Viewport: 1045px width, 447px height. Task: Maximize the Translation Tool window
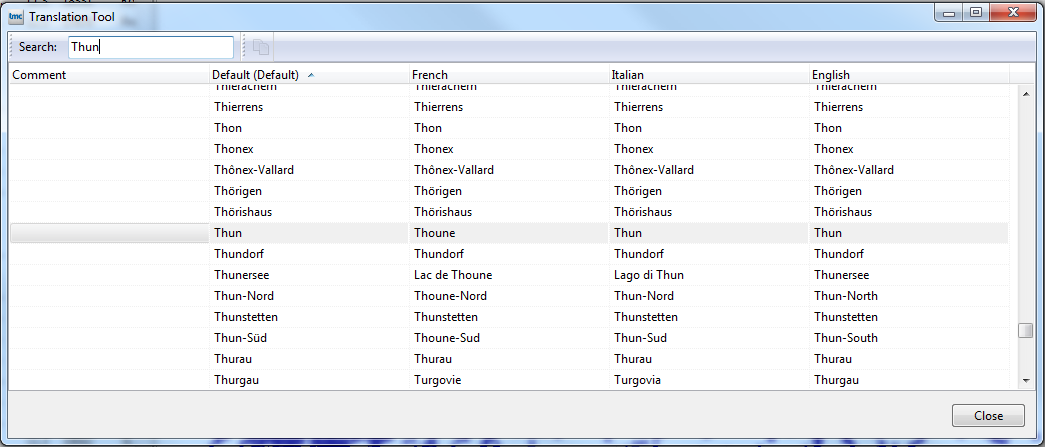(975, 12)
